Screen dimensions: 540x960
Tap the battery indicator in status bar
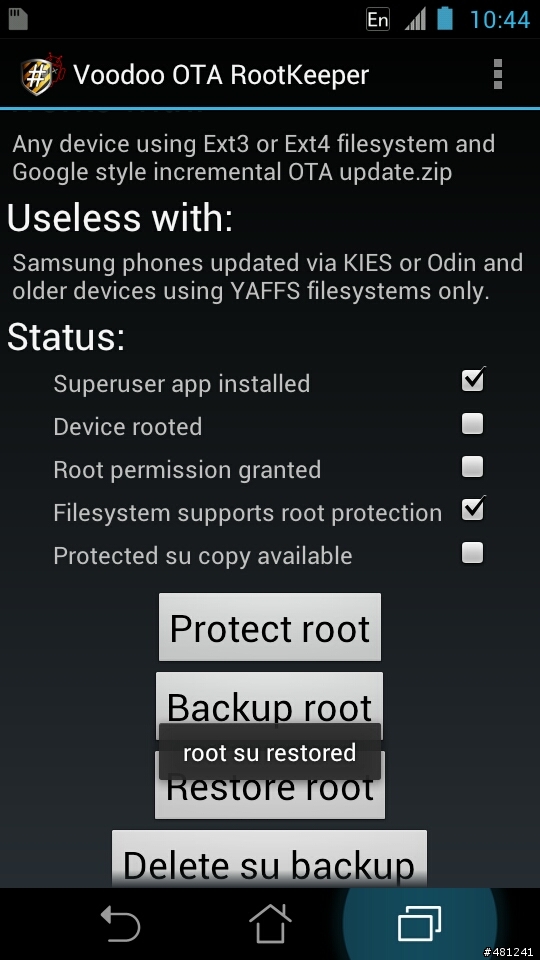444,18
